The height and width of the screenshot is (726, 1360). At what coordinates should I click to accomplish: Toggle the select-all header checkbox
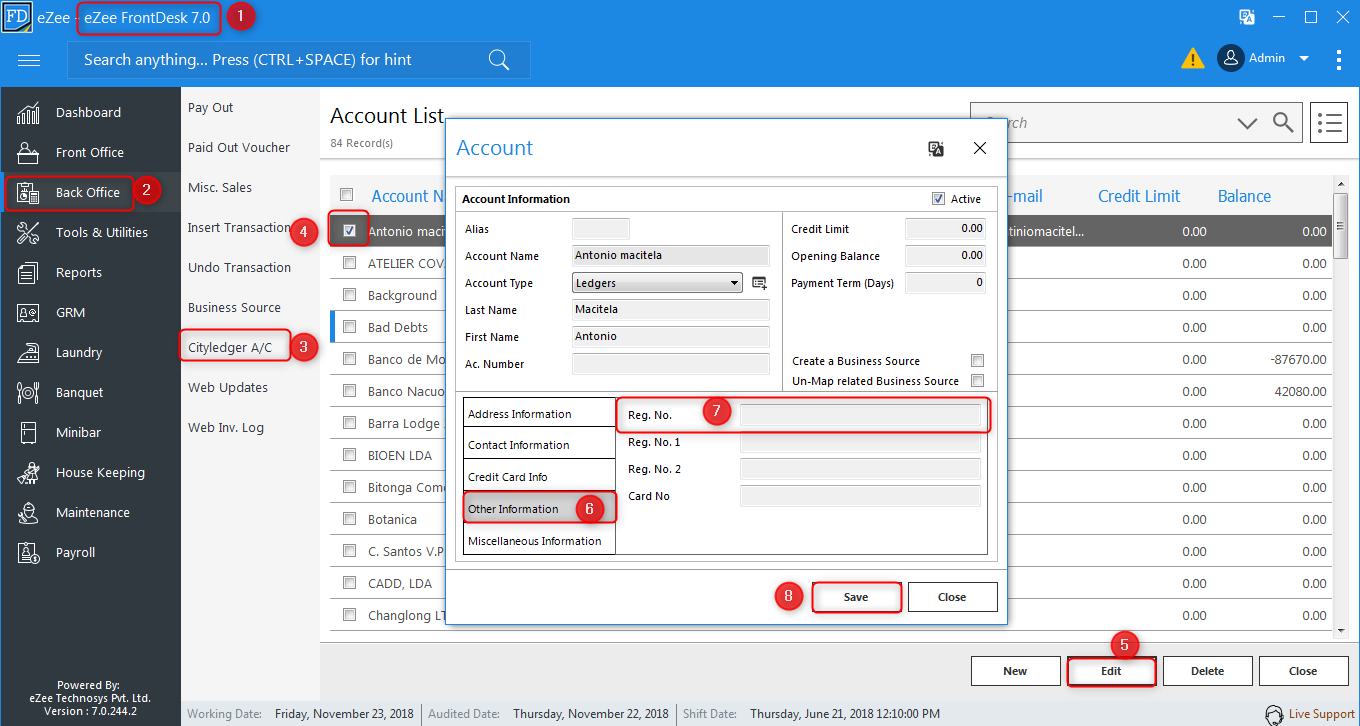tap(347, 195)
